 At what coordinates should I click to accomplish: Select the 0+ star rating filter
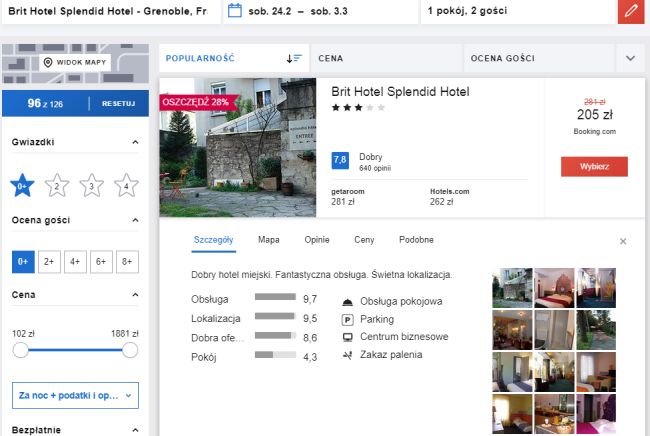[23, 185]
